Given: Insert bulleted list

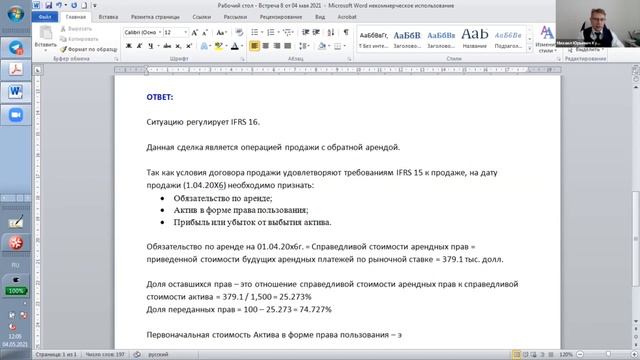Looking at the screenshot, I should click(x=254, y=32).
